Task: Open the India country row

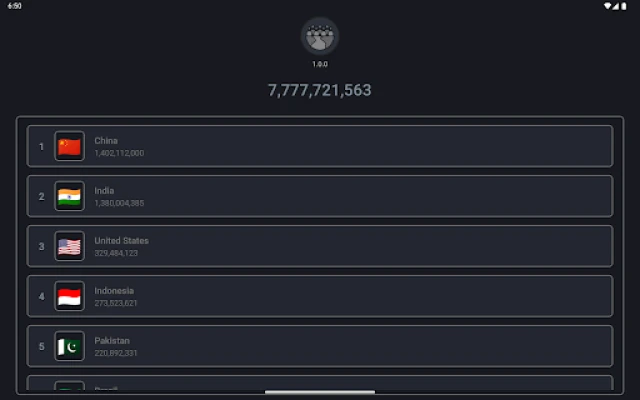Action: coord(320,196)
